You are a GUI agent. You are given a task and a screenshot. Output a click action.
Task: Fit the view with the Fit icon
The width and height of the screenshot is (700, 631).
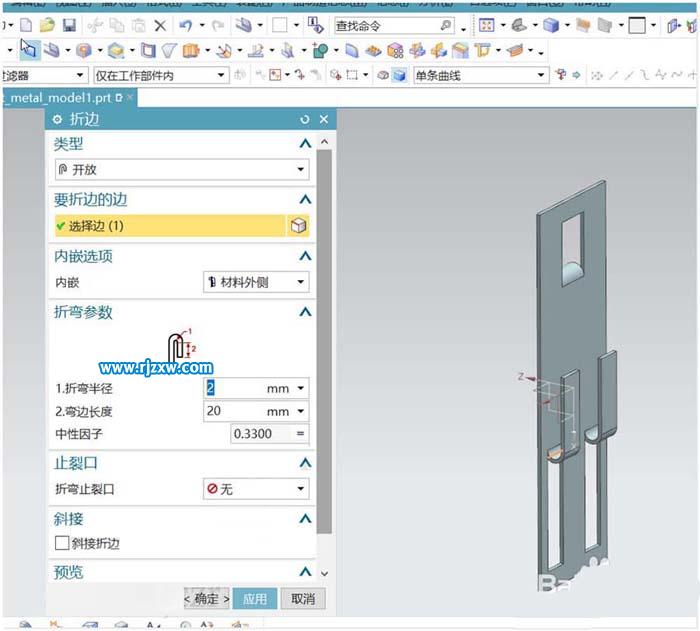pos(487,25)
